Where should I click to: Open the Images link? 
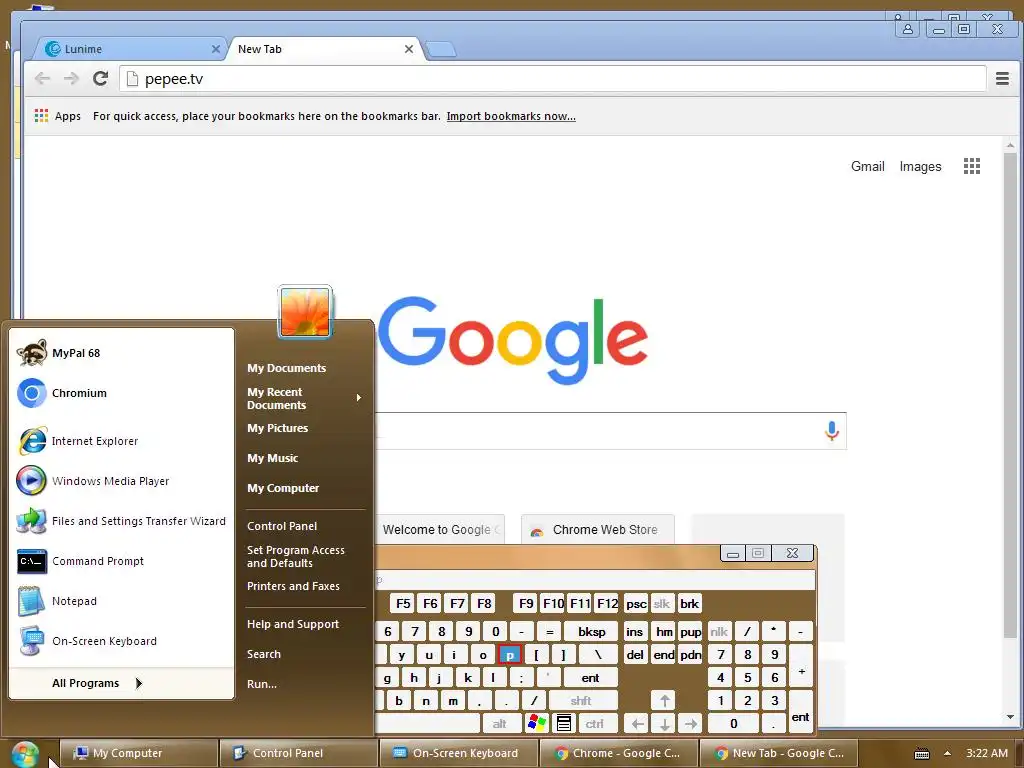(x=920, y=167)
